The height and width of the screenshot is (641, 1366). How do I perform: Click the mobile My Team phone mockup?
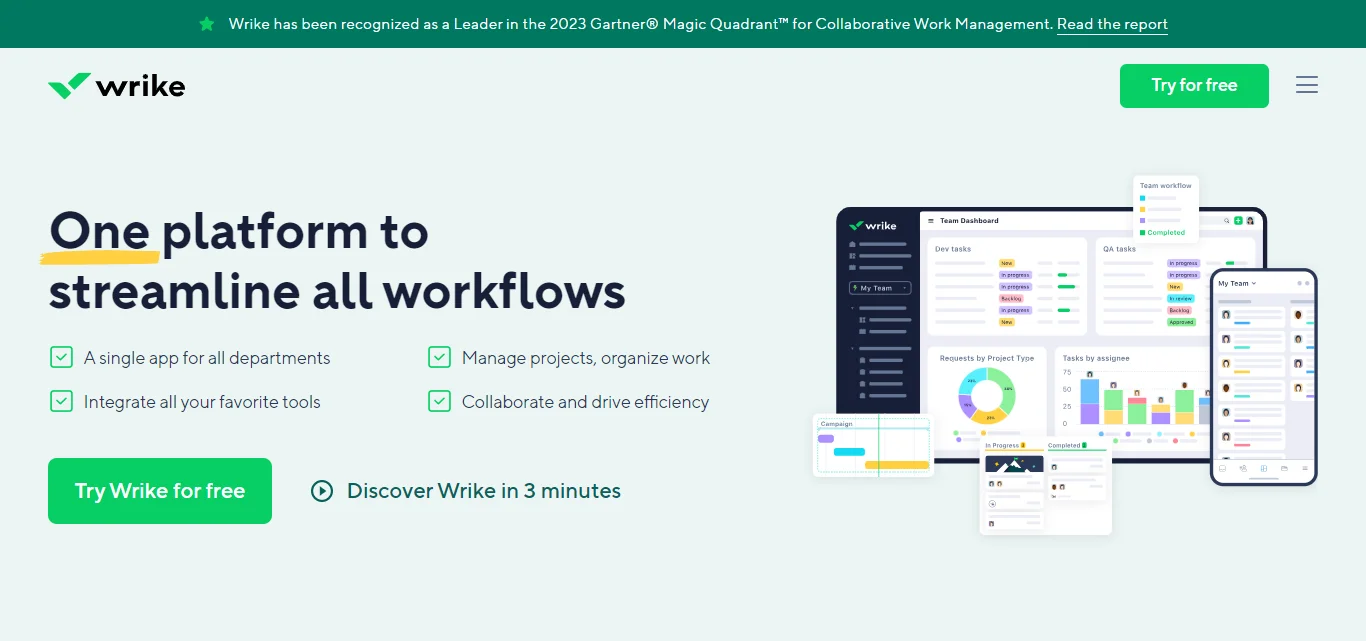[1263, 377]
